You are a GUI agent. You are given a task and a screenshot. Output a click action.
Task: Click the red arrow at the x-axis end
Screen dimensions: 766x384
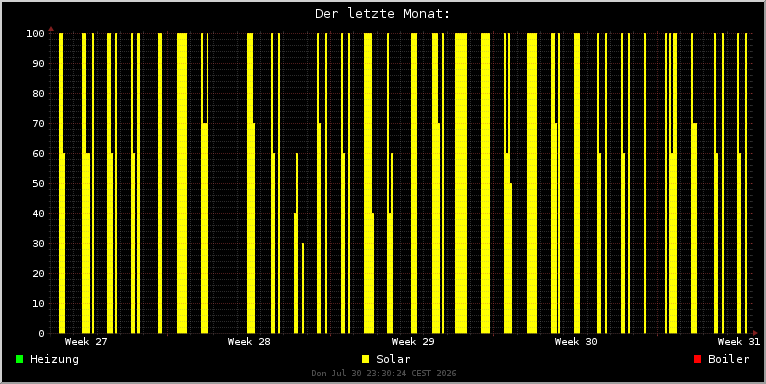click(755, 333)
